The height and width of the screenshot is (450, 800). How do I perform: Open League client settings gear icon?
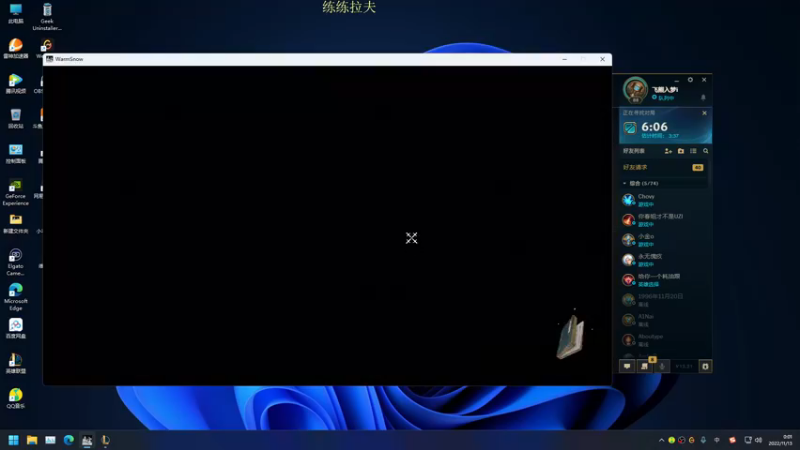[x=690, y=80]
